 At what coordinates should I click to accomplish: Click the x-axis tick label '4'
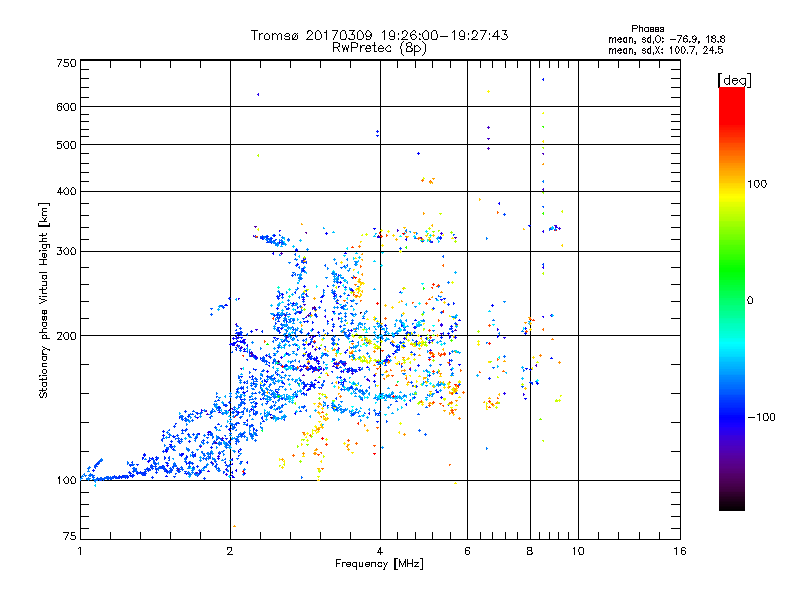[x=380, y=551]
